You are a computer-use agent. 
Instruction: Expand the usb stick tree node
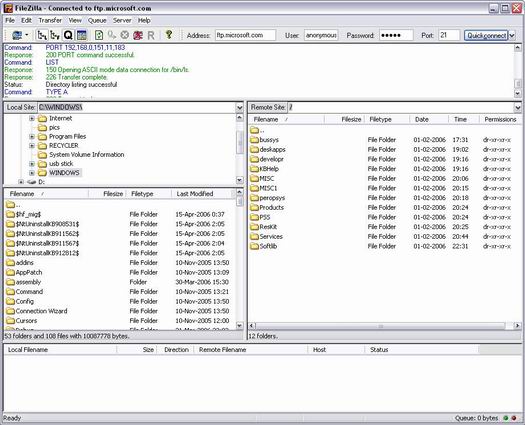(x=32, y=163)
